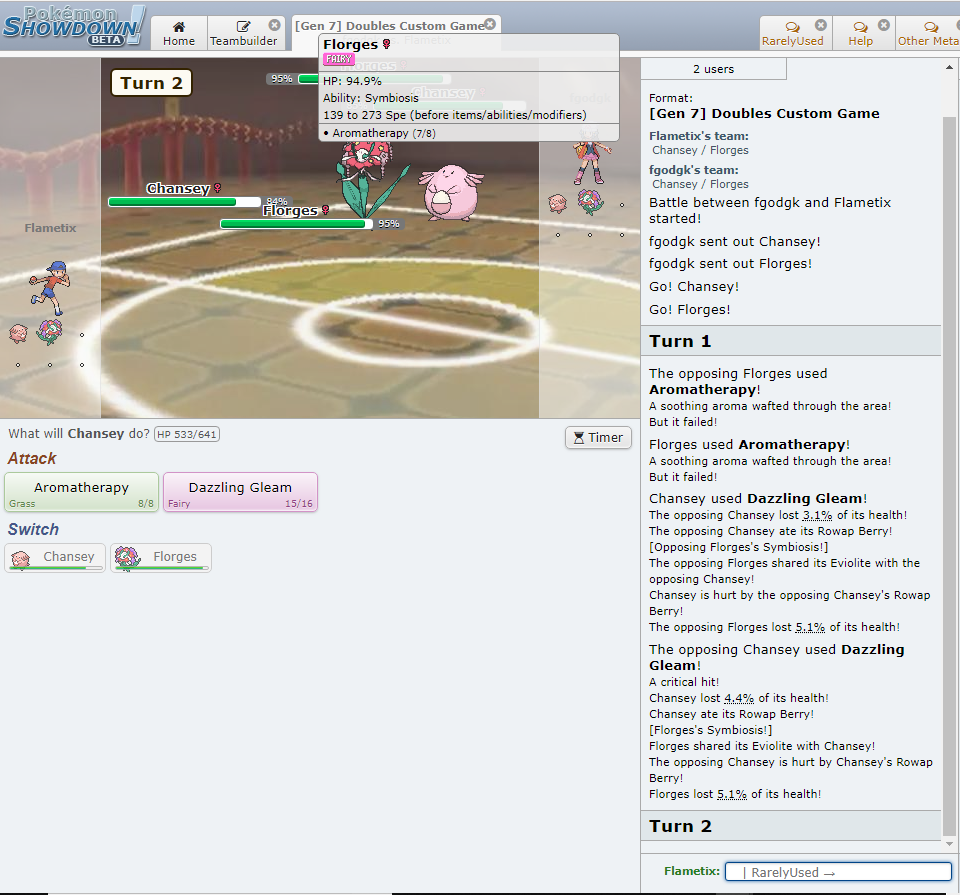Click the opposing Chansey sprite
960x895 pixels.
pos(451,192)
